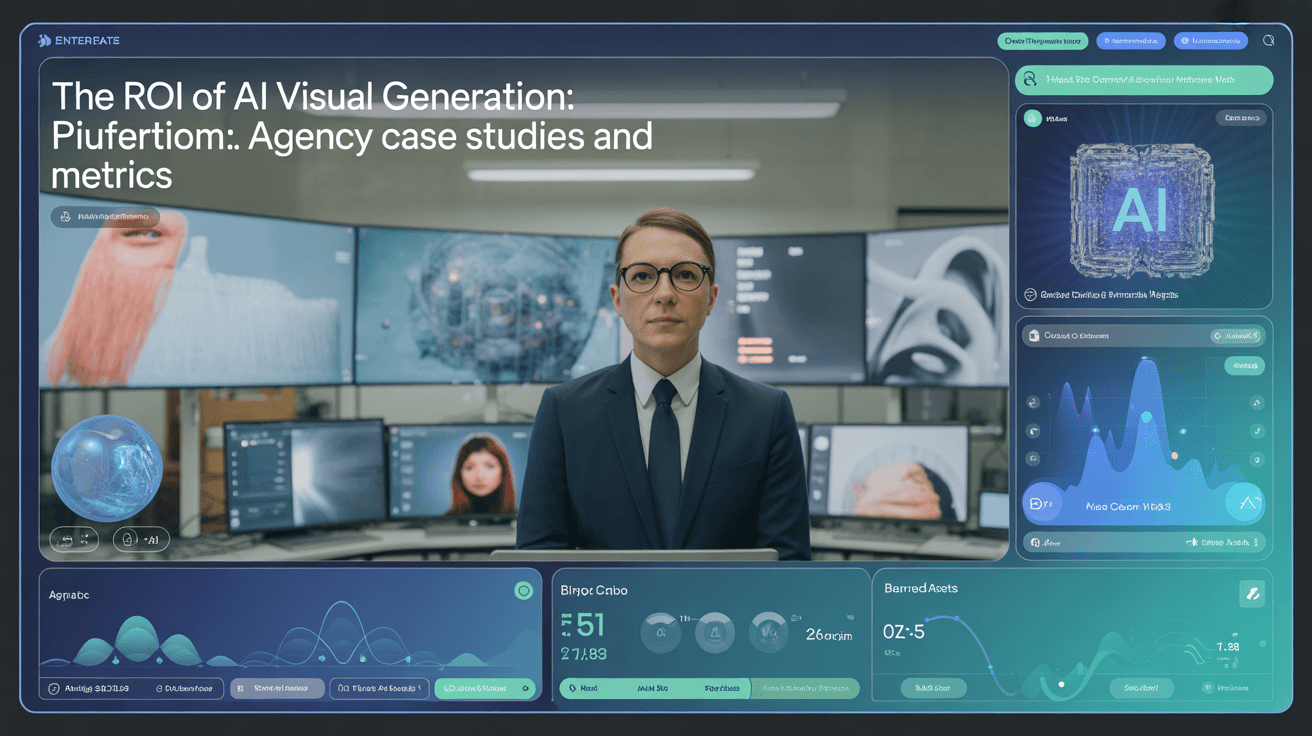Open the pencil edit icon on Barned Assets panel

click(1252, 593)
